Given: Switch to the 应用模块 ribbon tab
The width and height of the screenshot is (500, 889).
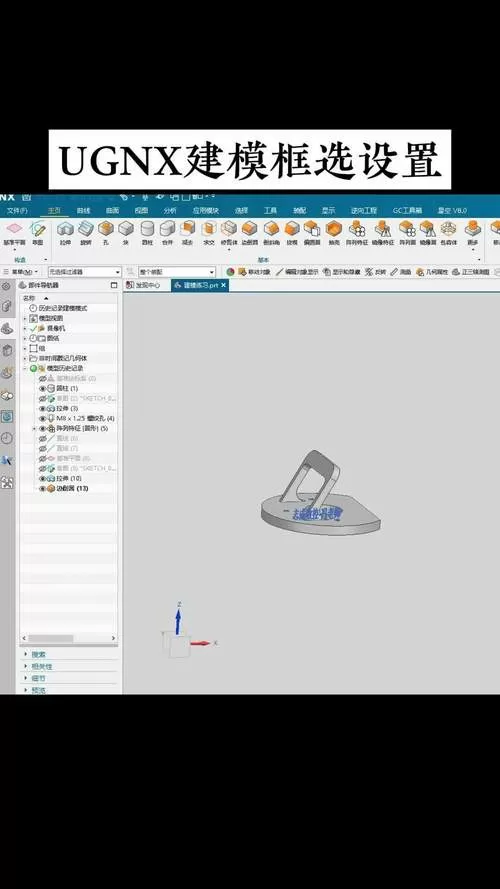Looking at the screenshot, I should pos(205,210).
